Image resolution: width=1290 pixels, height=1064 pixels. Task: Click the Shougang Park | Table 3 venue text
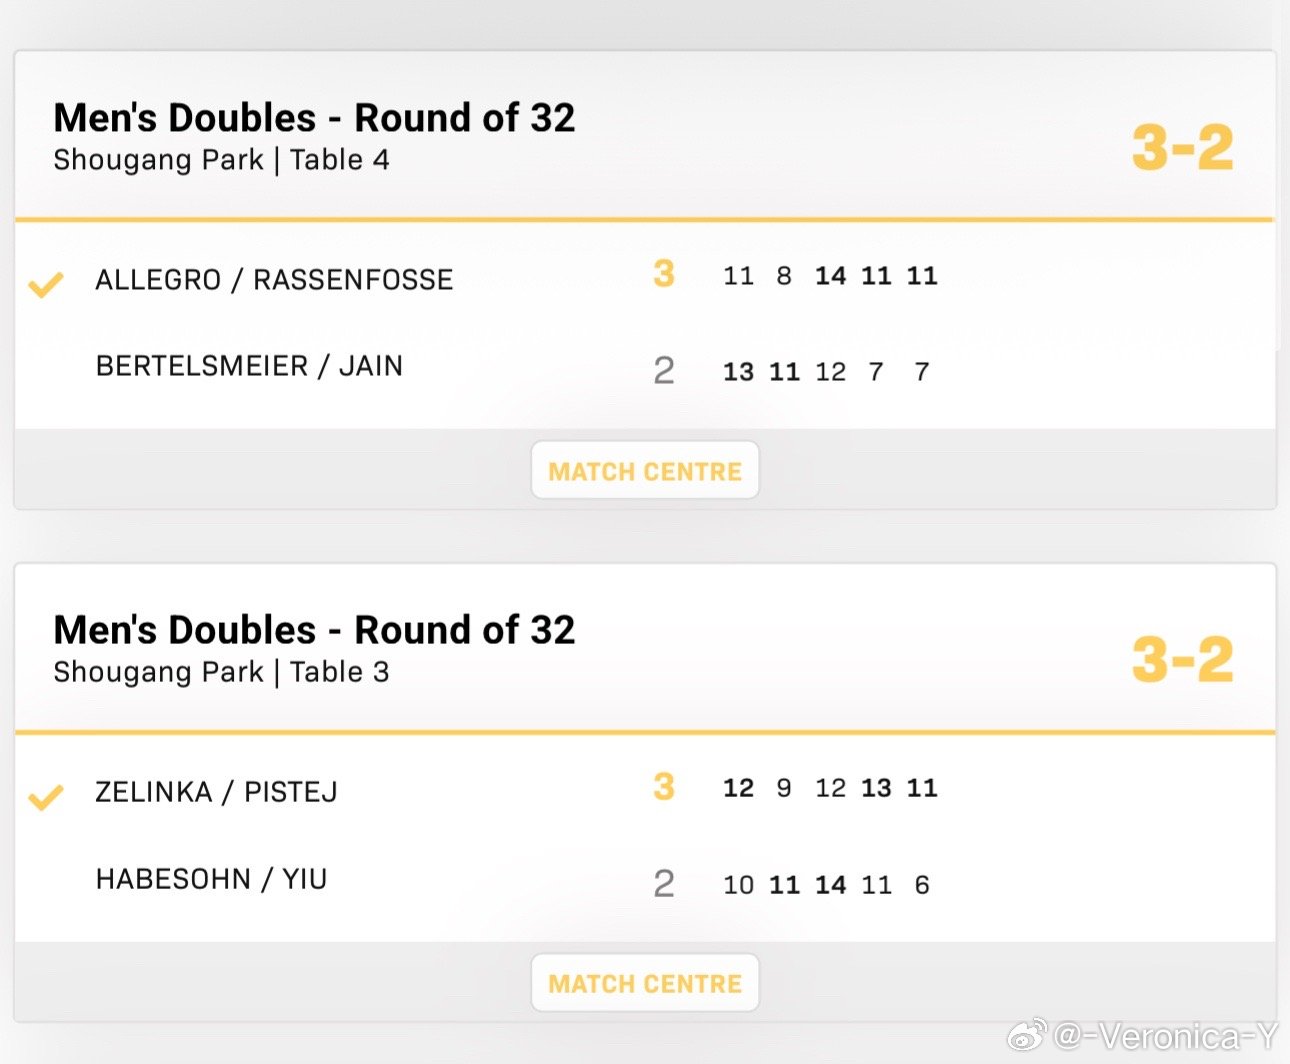[x=221, y=672]
